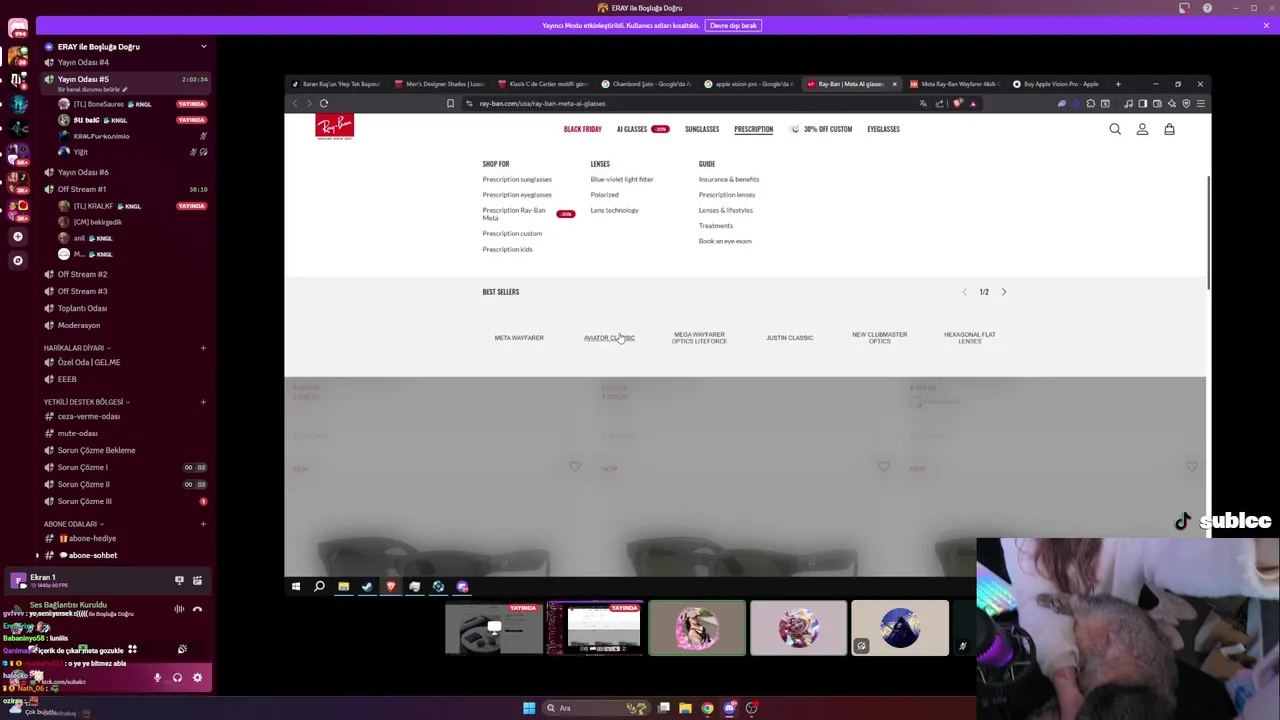Viewport: 1280px width, 720px height.
Task: Collapse the ABONE ODALARI category
Action: click(x=74, y=524)
